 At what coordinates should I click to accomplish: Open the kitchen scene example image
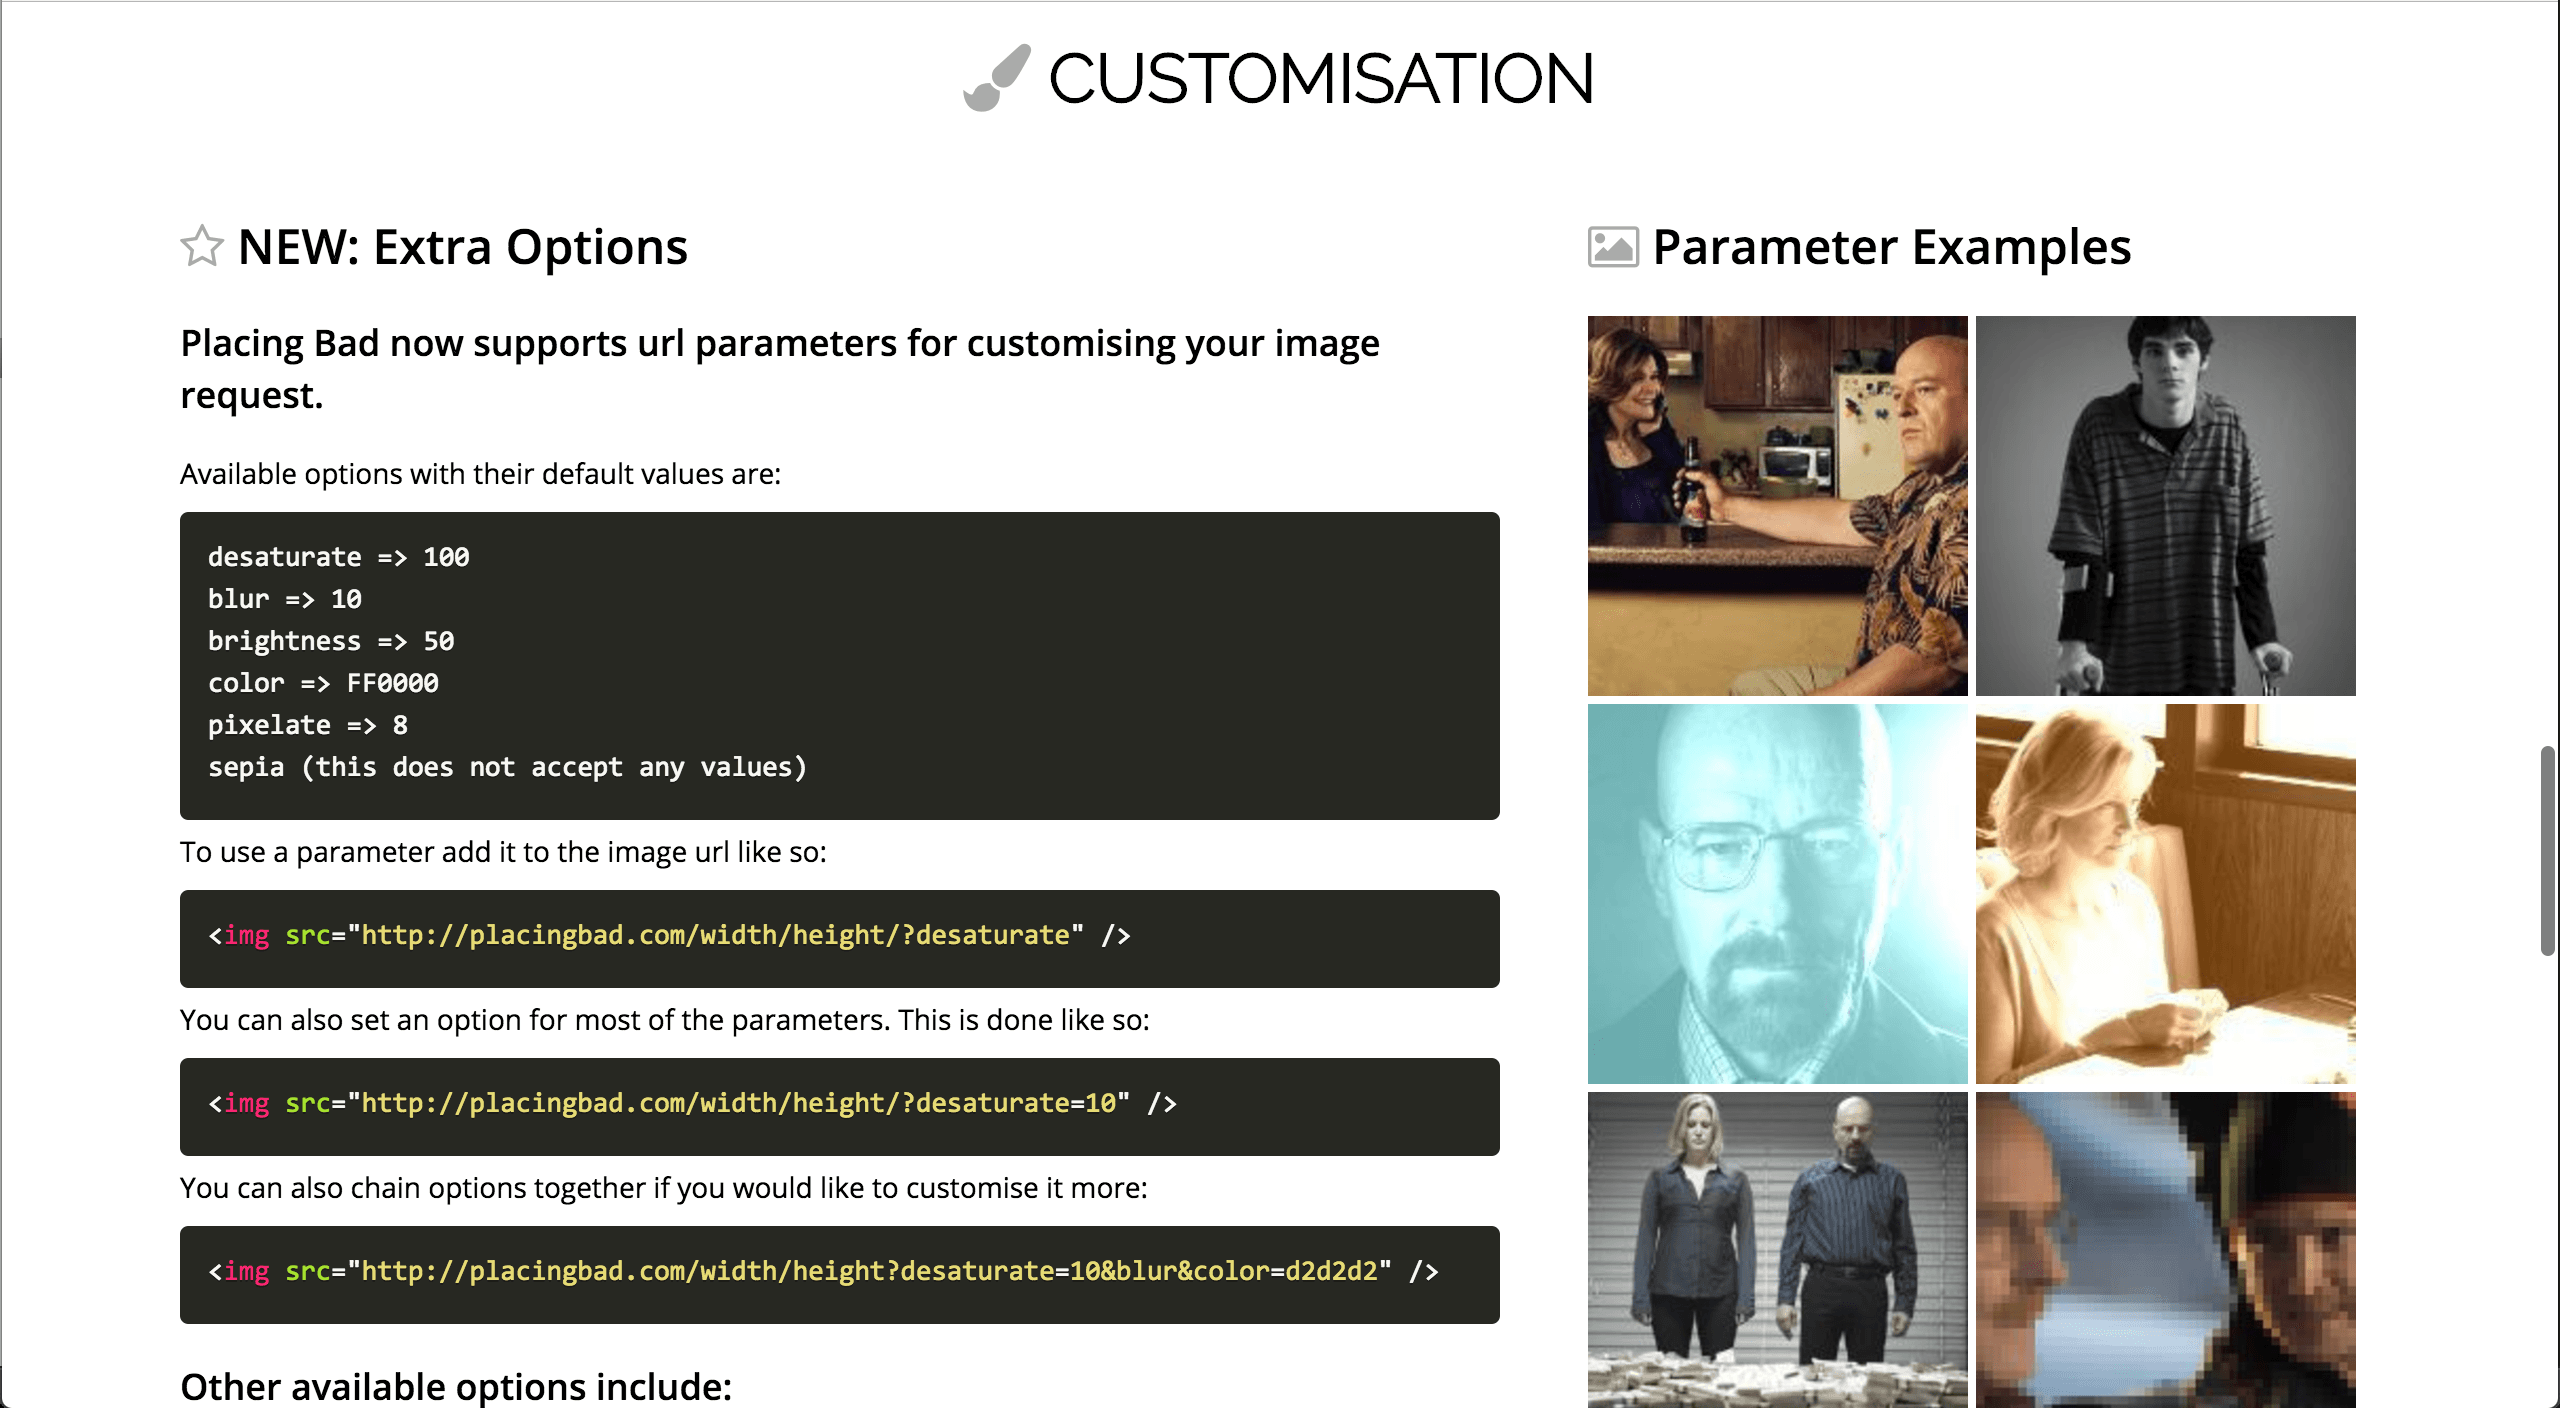click(1777, 505)
